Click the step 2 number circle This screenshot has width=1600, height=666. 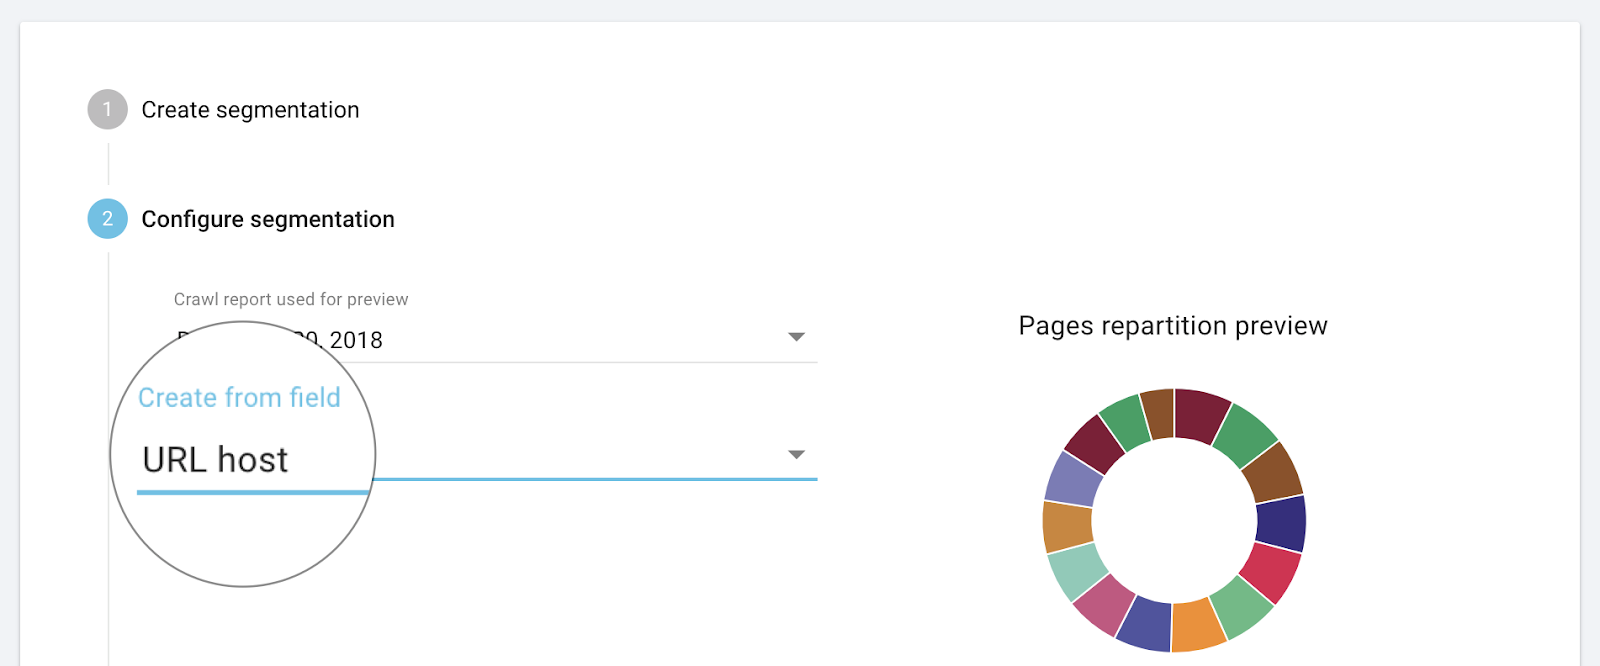pos(107,219)
